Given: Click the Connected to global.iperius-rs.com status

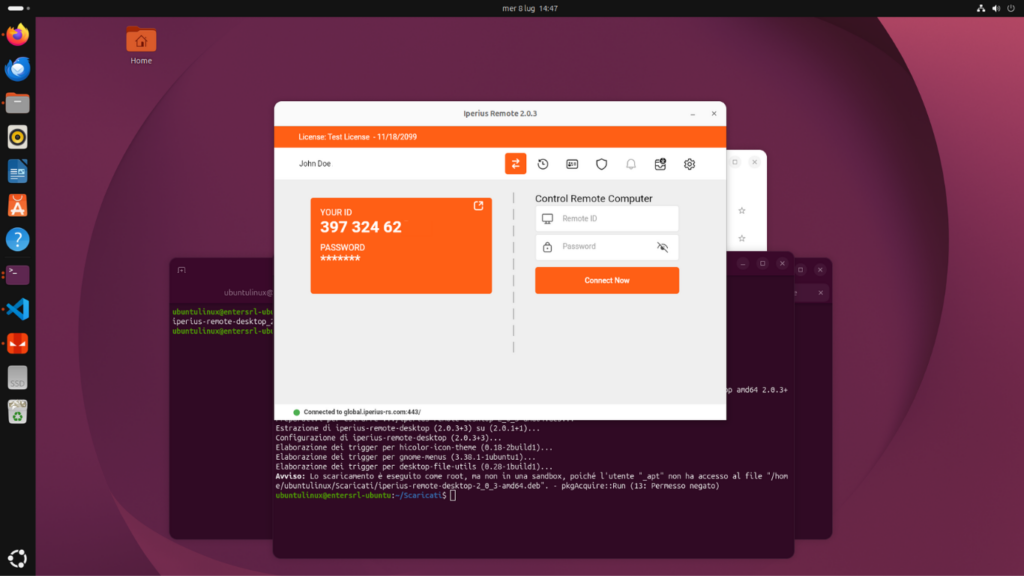Looking at the screenshot, I should pos(362,412).
